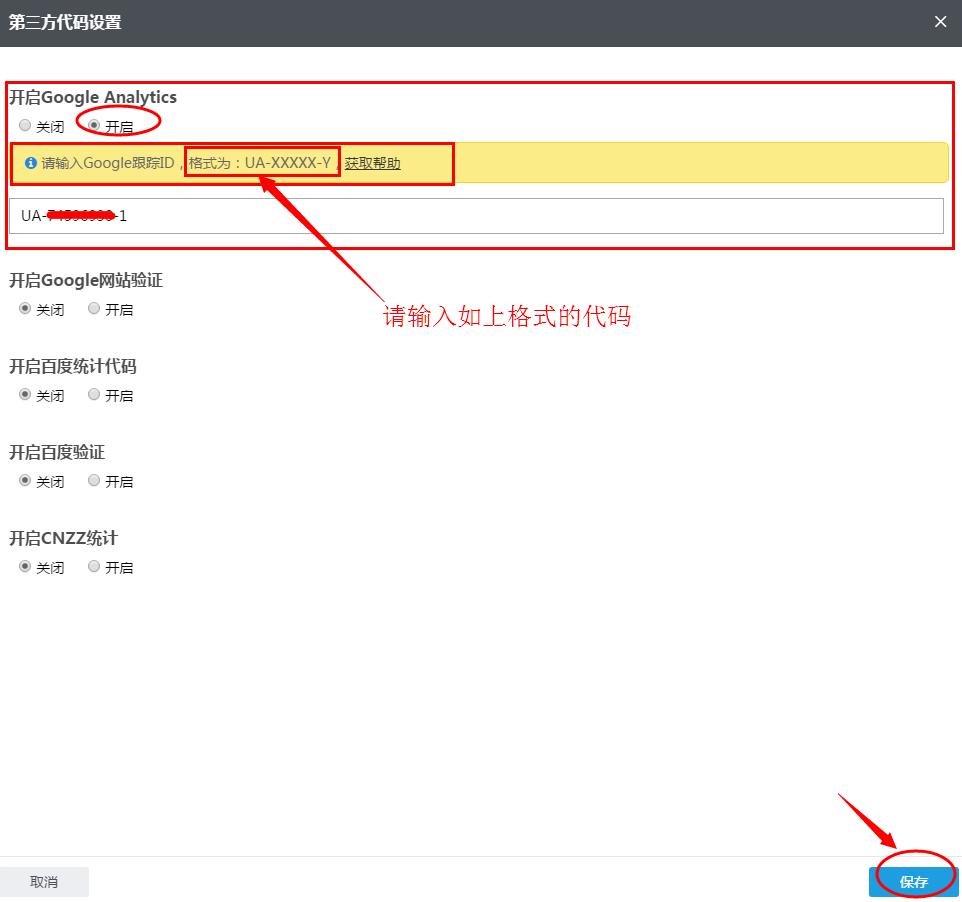
Task: Click the 开启Google Analytics section heading
Action: point(92,97)
